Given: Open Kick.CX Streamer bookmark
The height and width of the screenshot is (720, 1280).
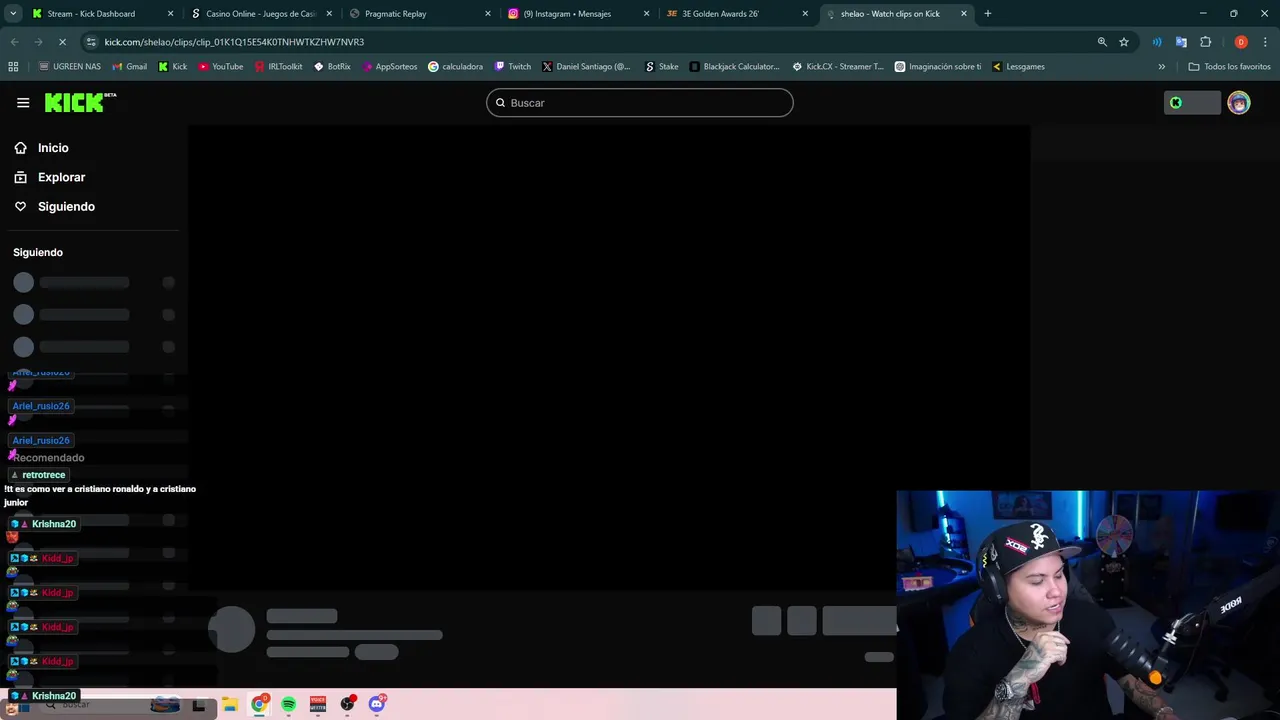Looking at the screenshot, I should click(x=838, y=67).
